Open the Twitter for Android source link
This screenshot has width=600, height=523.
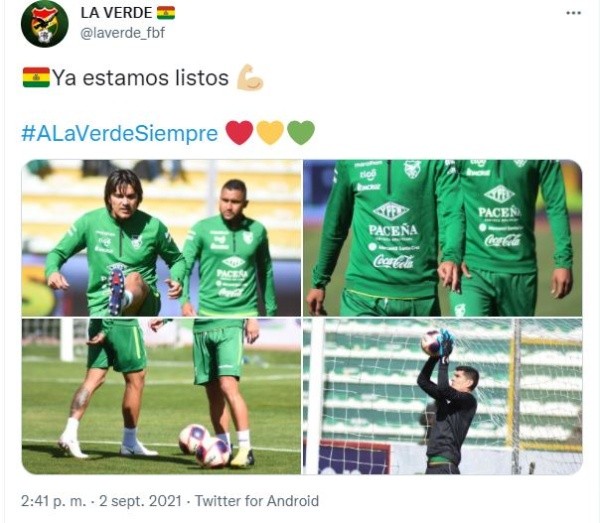tap(257, 501)
